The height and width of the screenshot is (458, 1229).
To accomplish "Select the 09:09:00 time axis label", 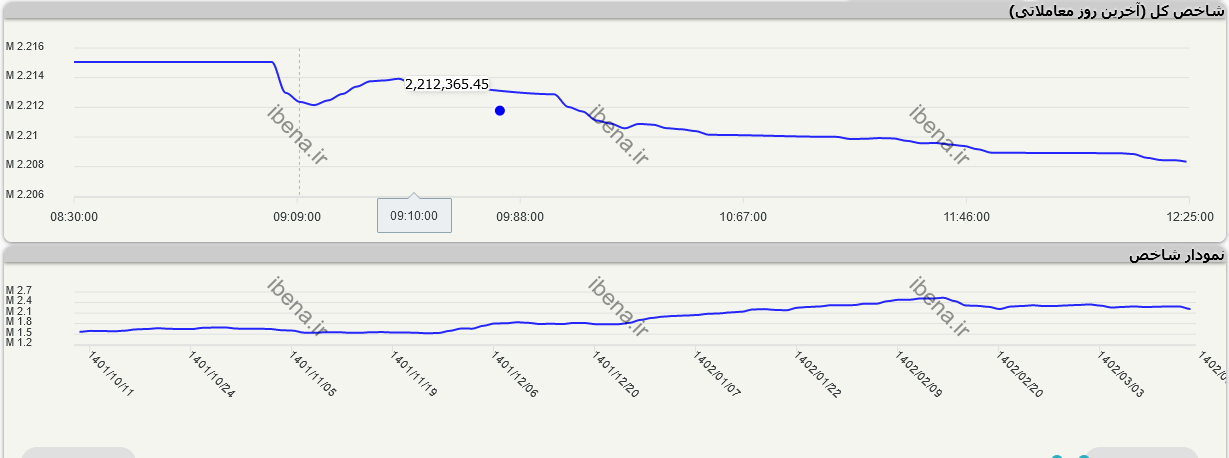I will [x=299, y=216].
